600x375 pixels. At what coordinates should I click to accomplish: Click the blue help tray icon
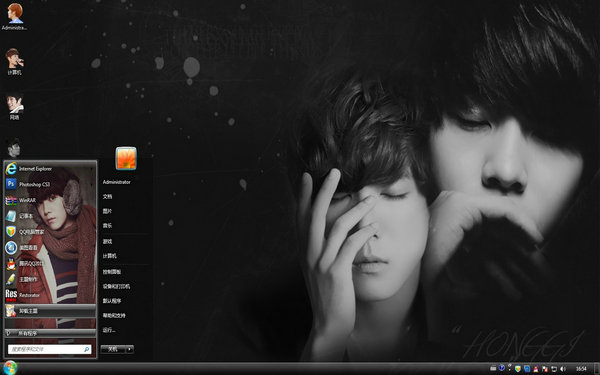(x=502, y=368)
